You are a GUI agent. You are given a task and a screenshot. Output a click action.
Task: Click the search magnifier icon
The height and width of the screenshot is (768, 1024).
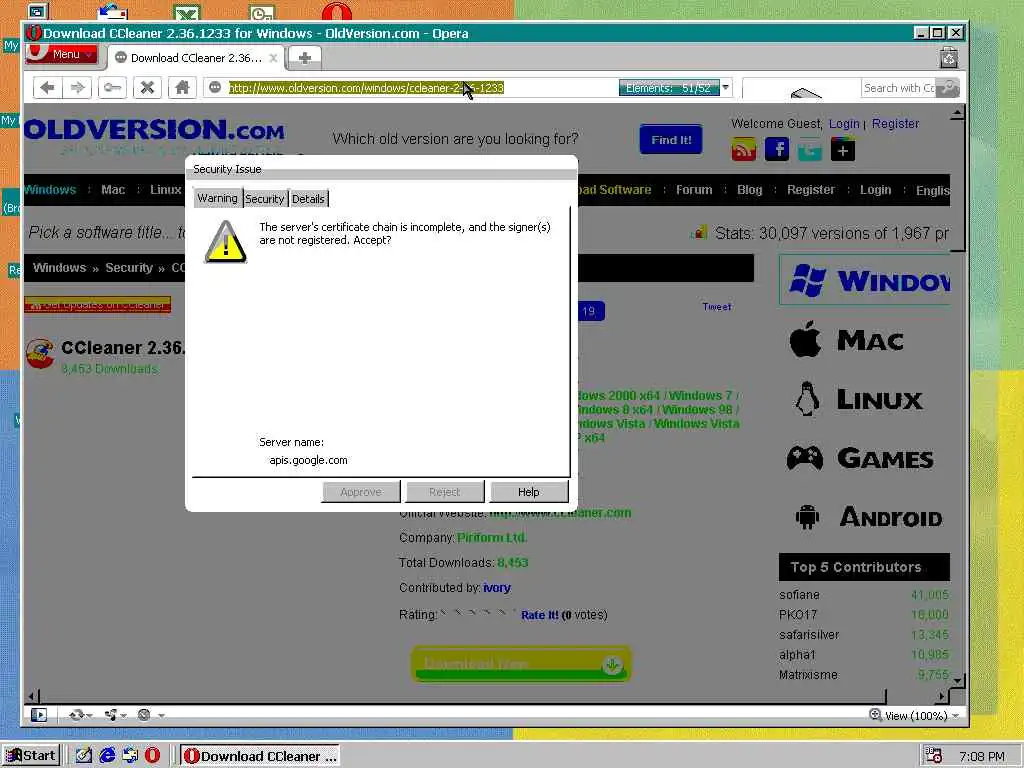coord(949,88)
